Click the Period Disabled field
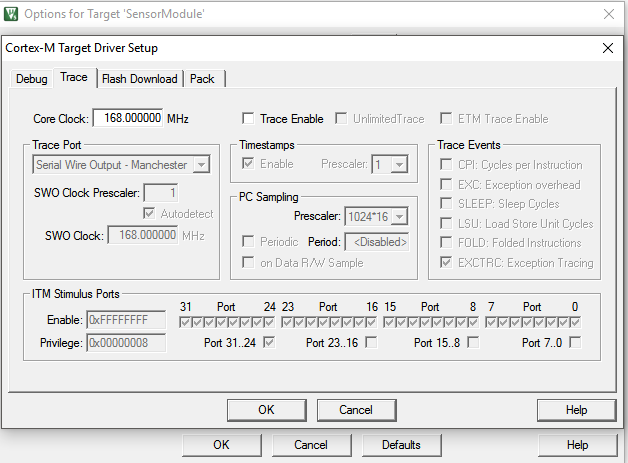Image resolution: width=628 pixels, height=463 pixels. coord(377,242)
